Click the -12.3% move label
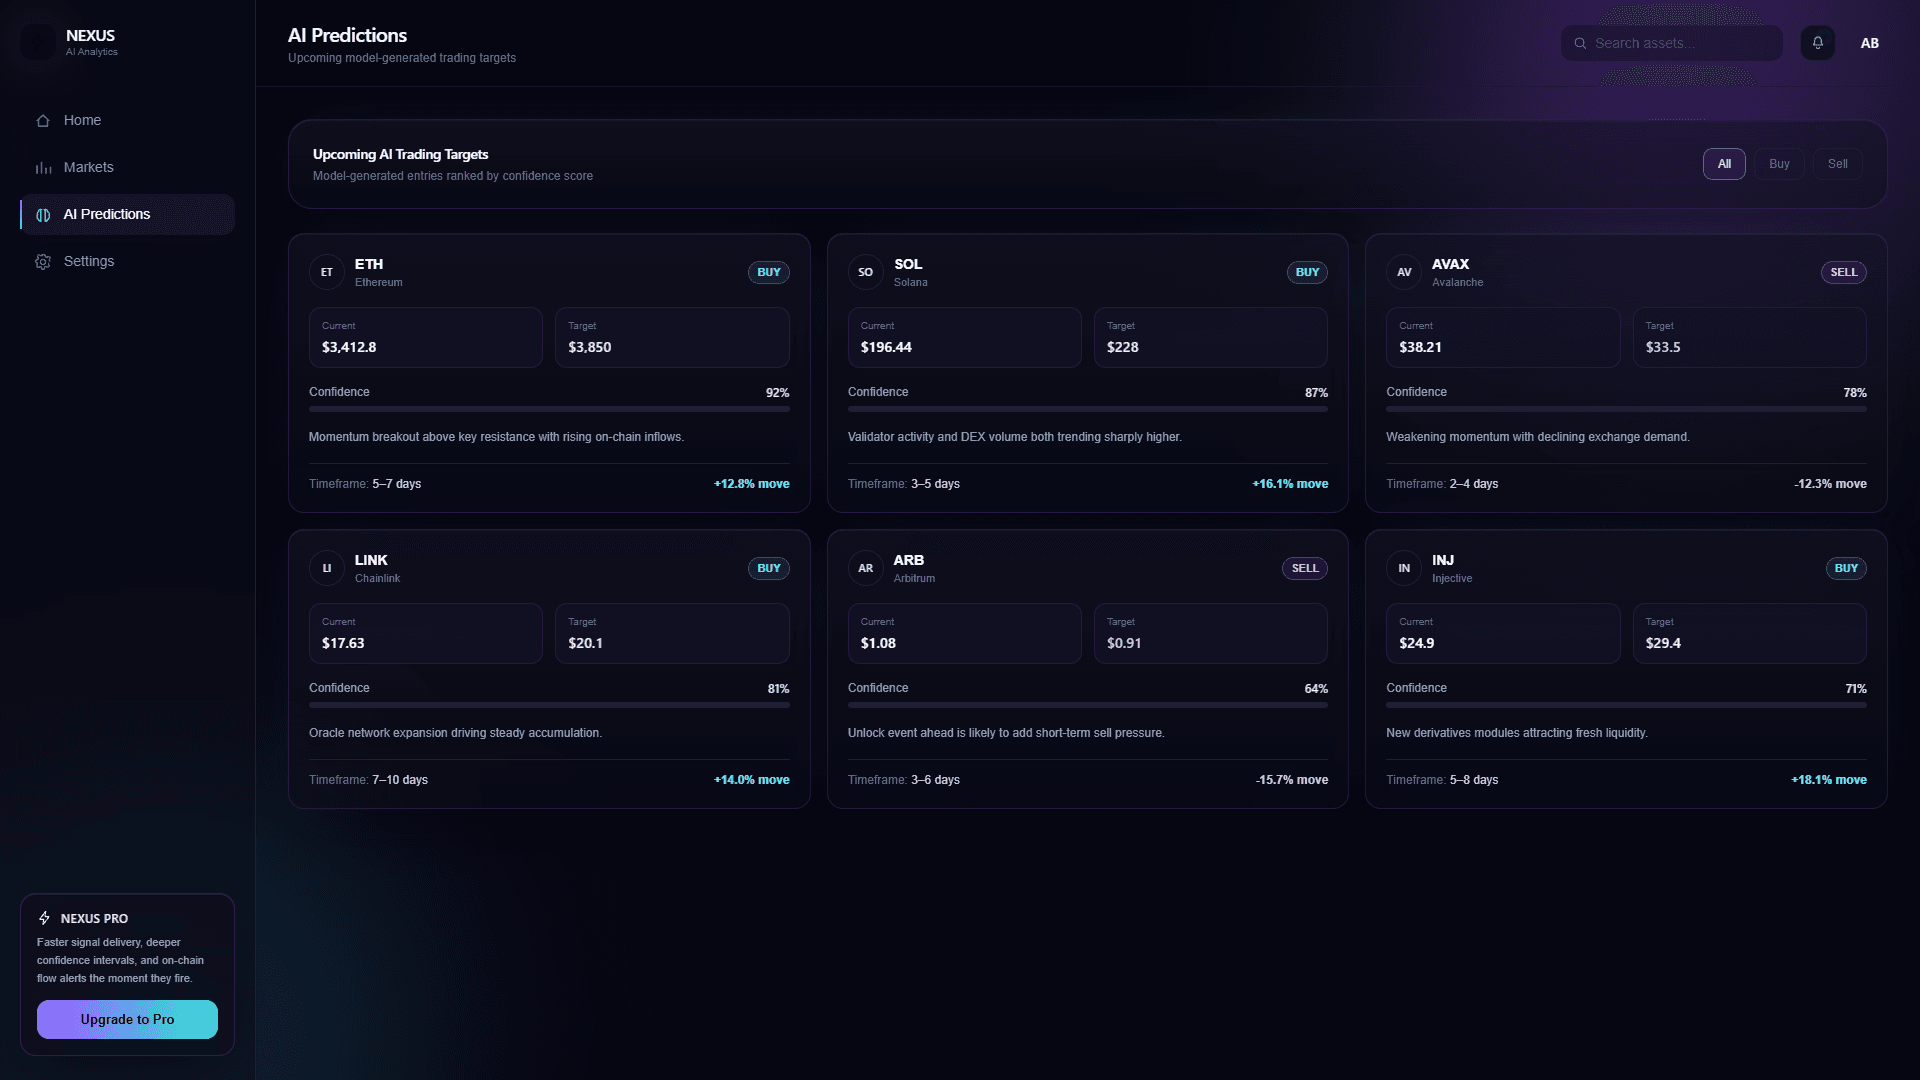 pyautogui.click(x=1830, y=484)
